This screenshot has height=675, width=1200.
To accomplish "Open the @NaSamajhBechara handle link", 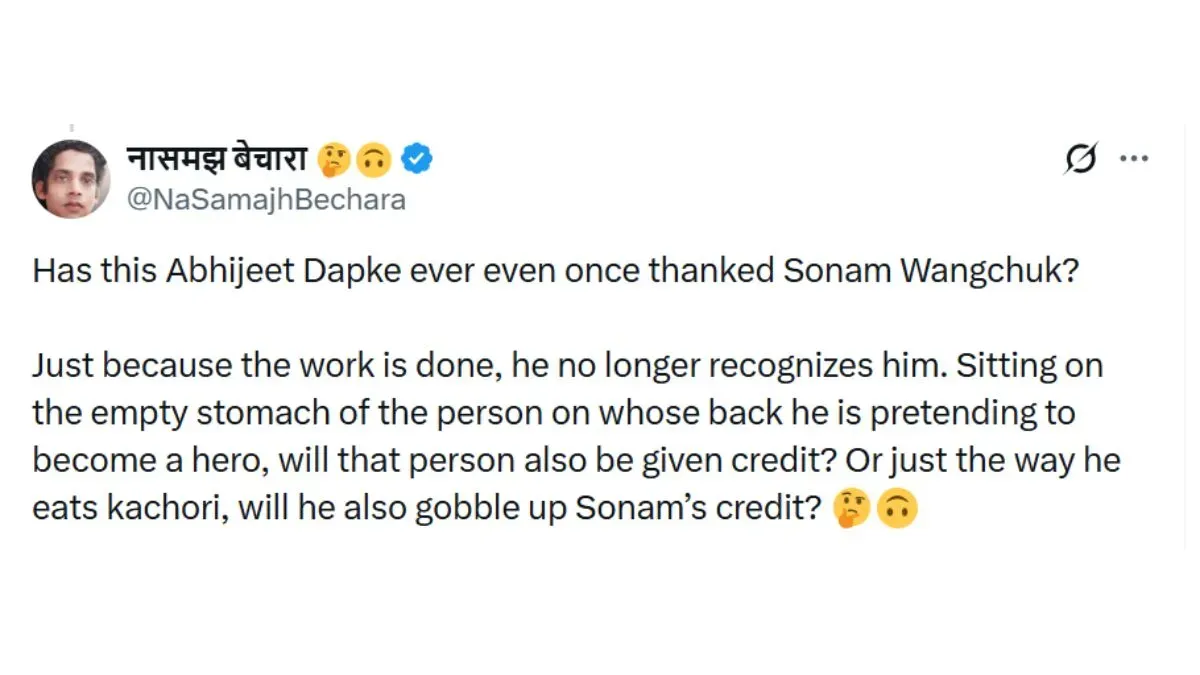I will tap(266, 200).
